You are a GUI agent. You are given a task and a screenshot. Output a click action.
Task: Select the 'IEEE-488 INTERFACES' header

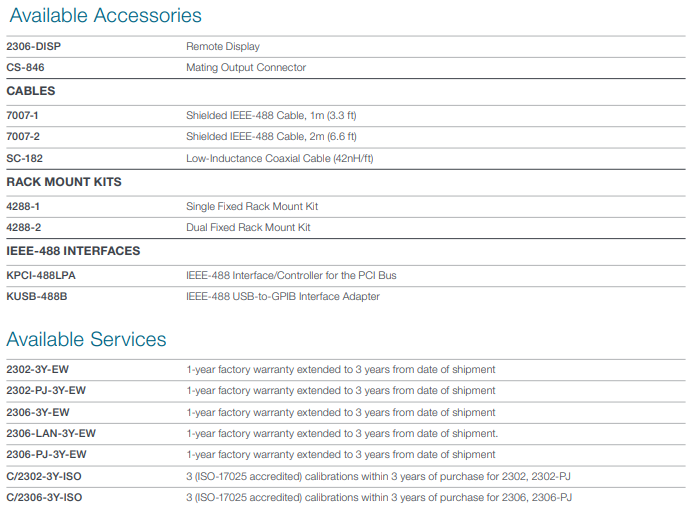73,251
